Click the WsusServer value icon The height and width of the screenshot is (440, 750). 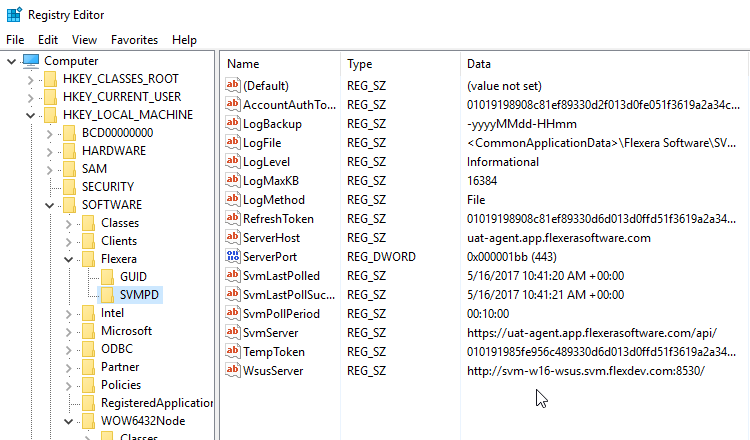pyautogui.click(x=232, y=371)
